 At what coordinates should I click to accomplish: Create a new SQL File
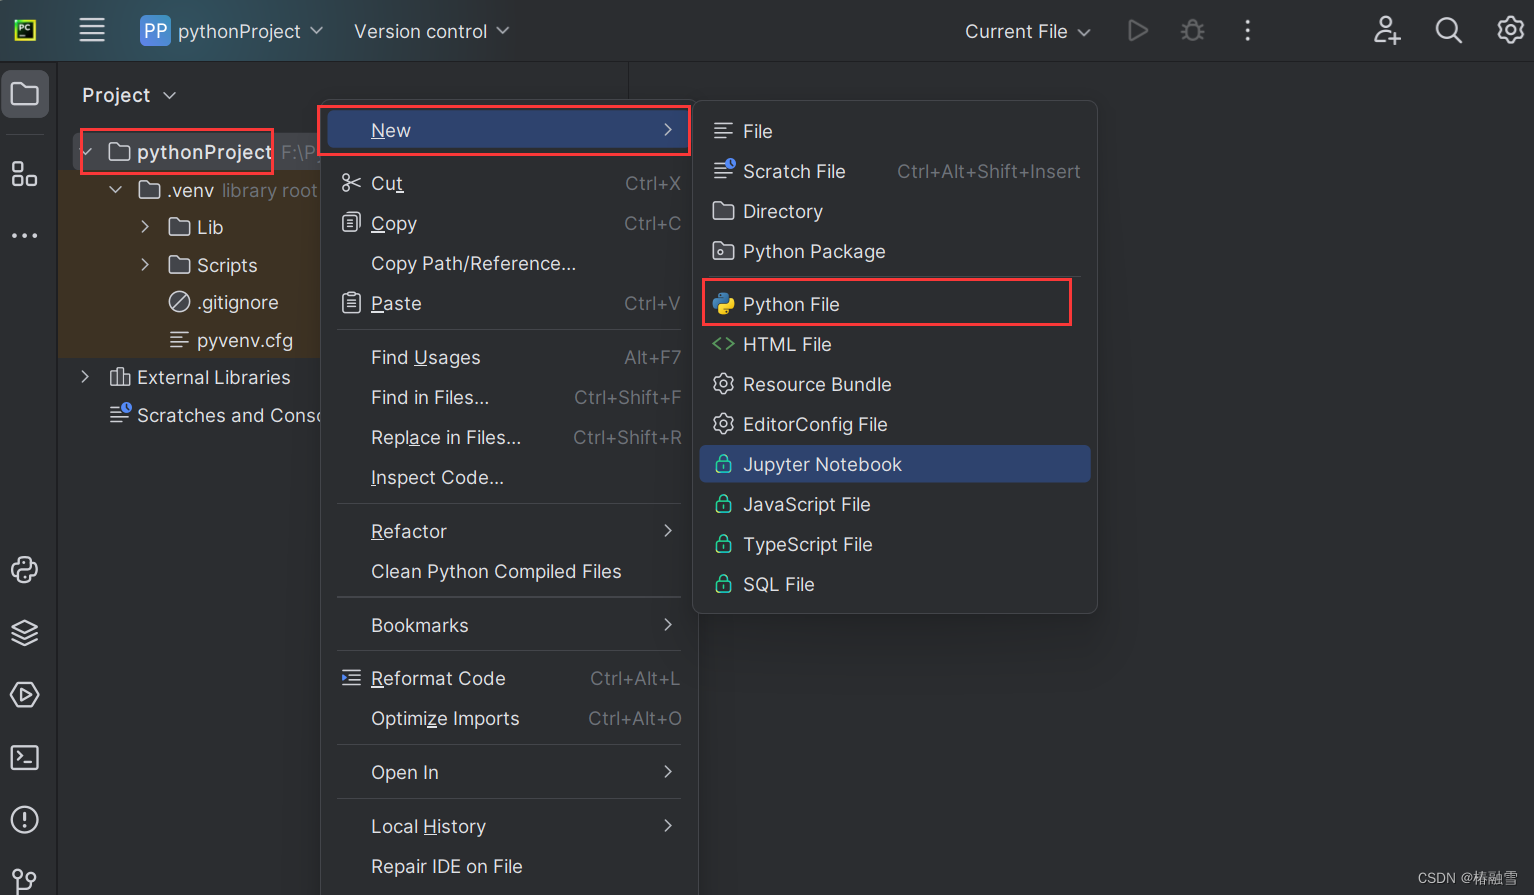(x=895, y=584)
